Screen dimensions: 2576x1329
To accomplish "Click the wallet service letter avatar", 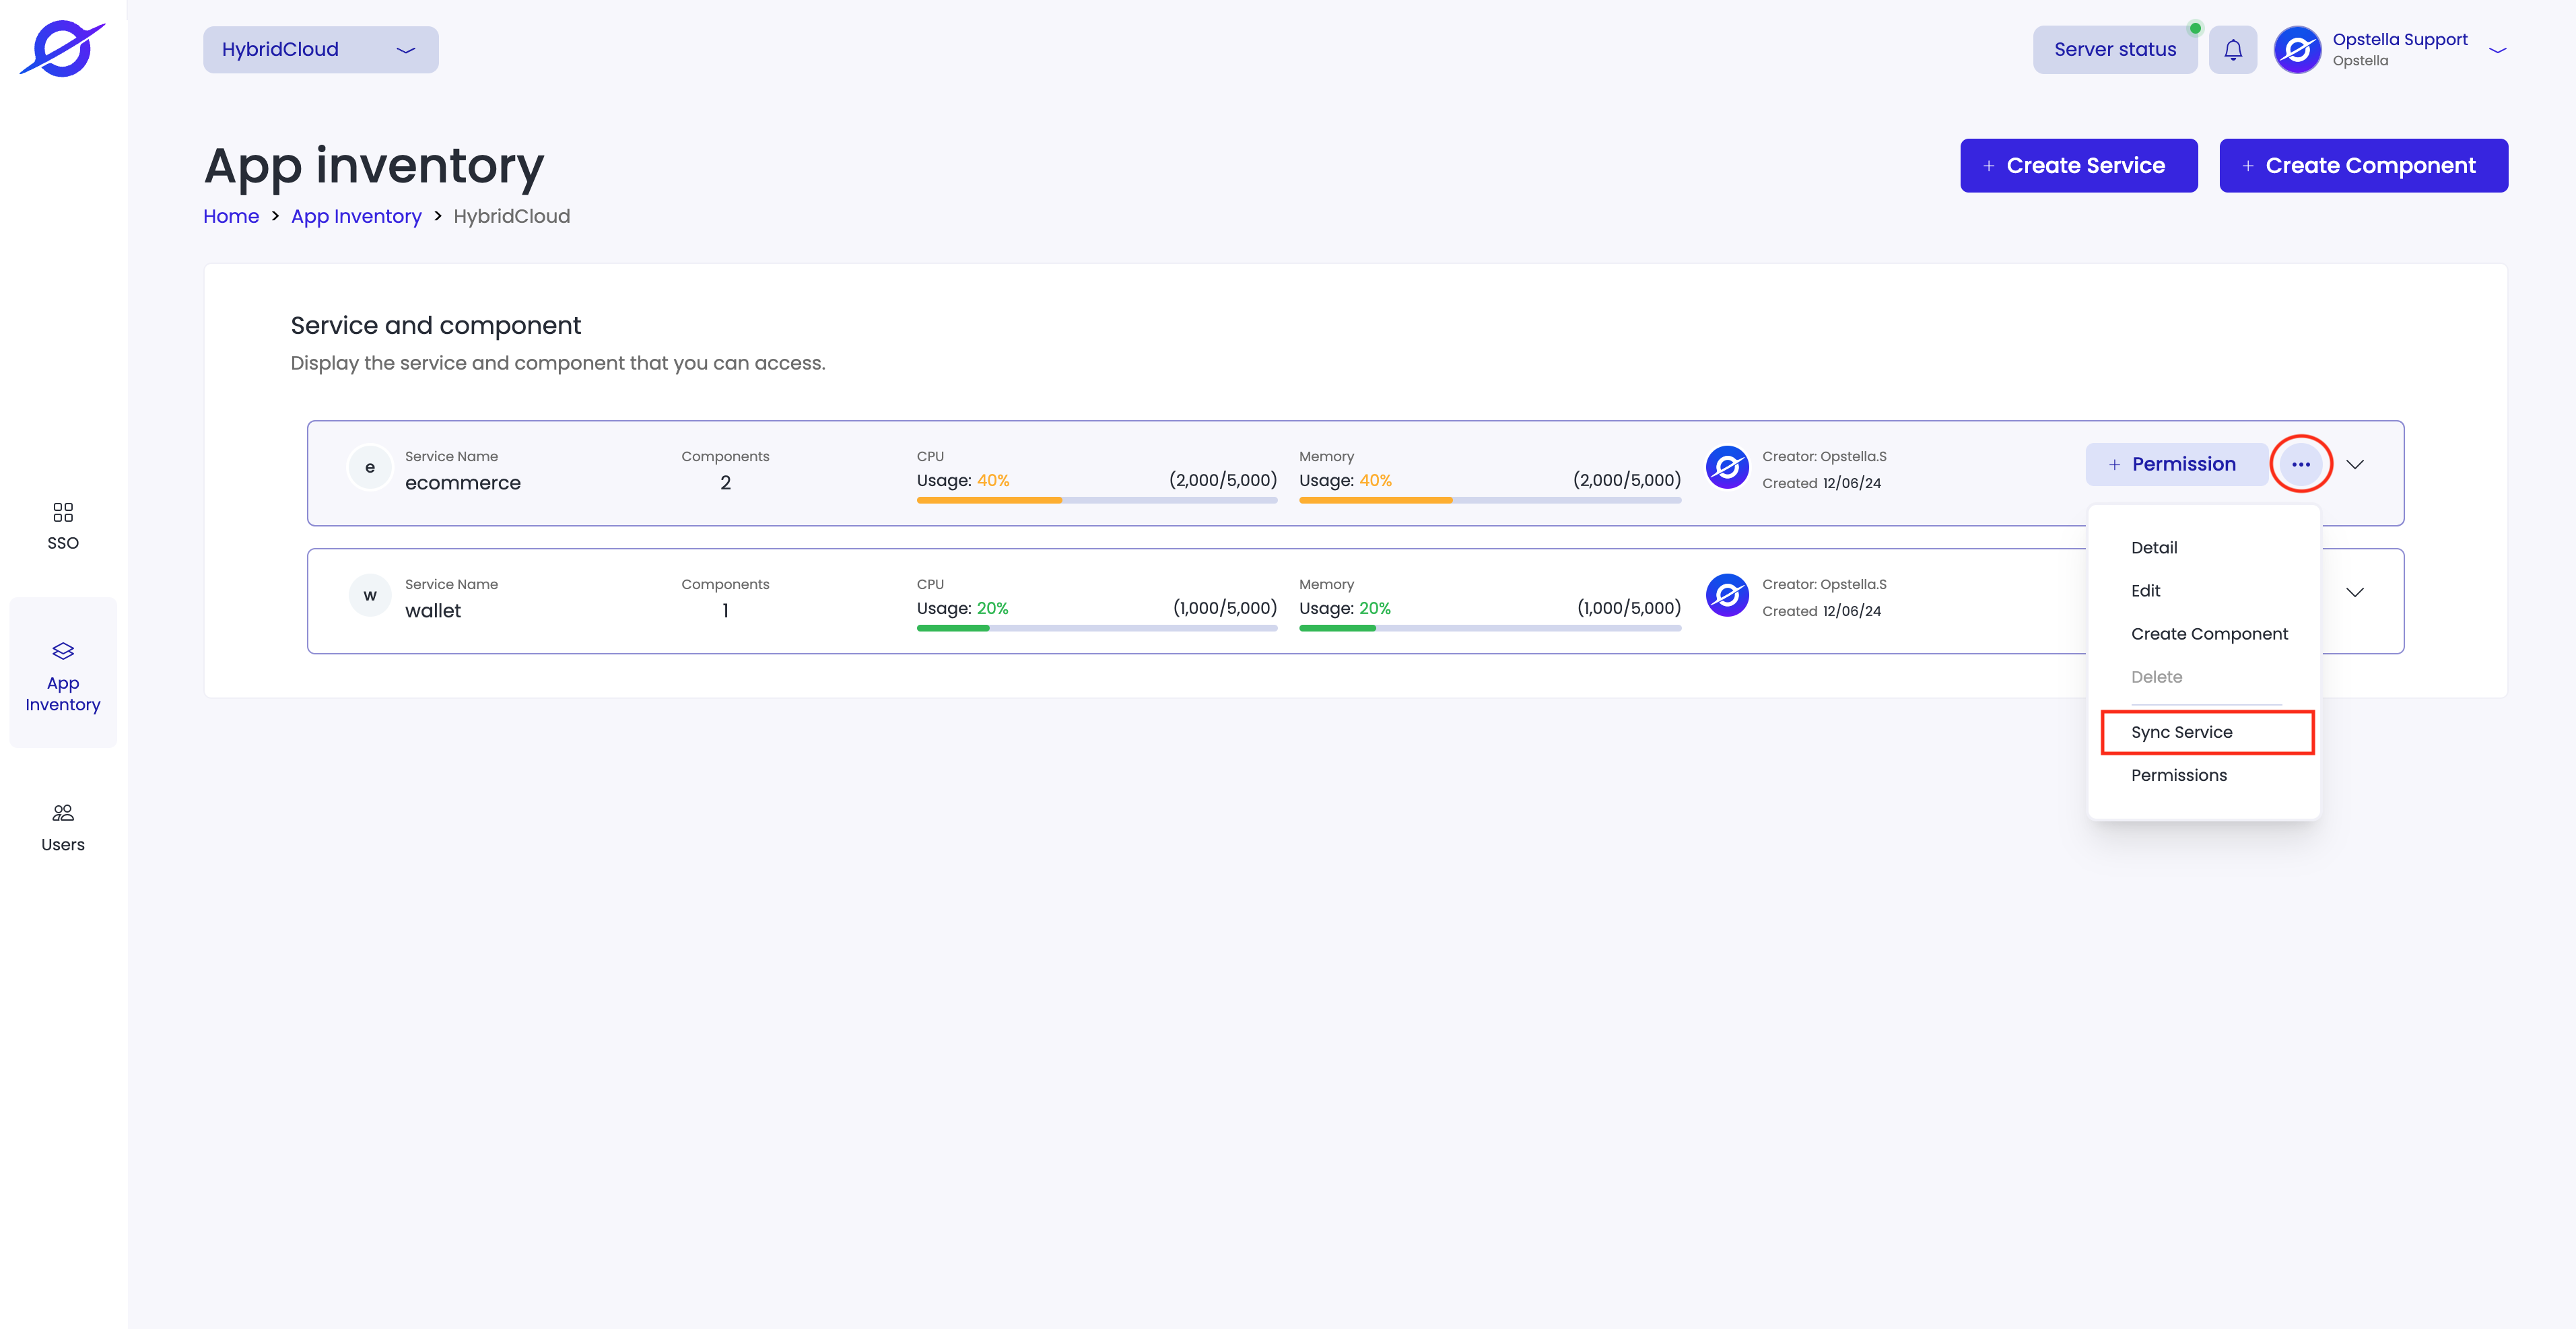I will tap(370, 596).
